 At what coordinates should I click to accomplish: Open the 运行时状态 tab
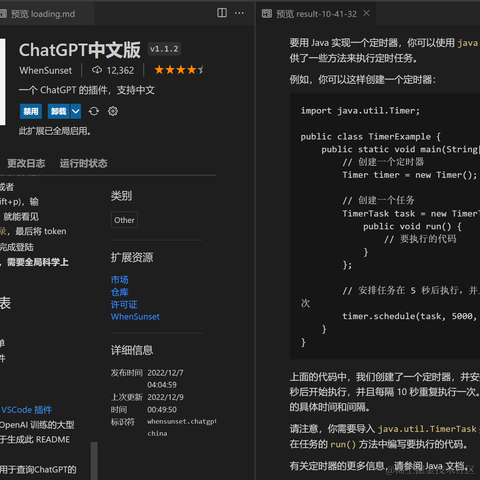[x=83, y=163]
